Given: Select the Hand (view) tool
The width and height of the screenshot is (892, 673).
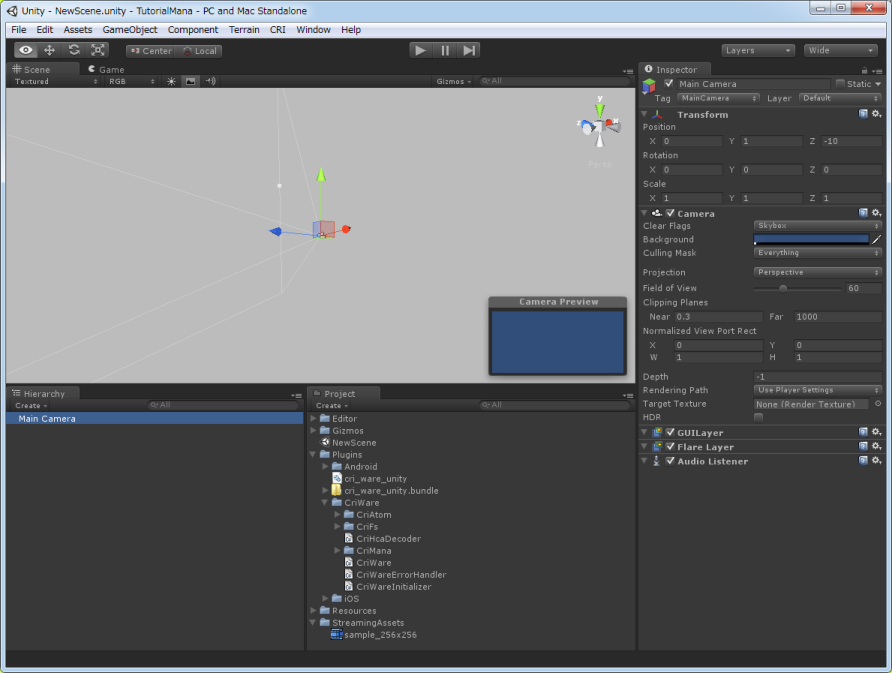Looking at the screenshot, I should point(26,50).
